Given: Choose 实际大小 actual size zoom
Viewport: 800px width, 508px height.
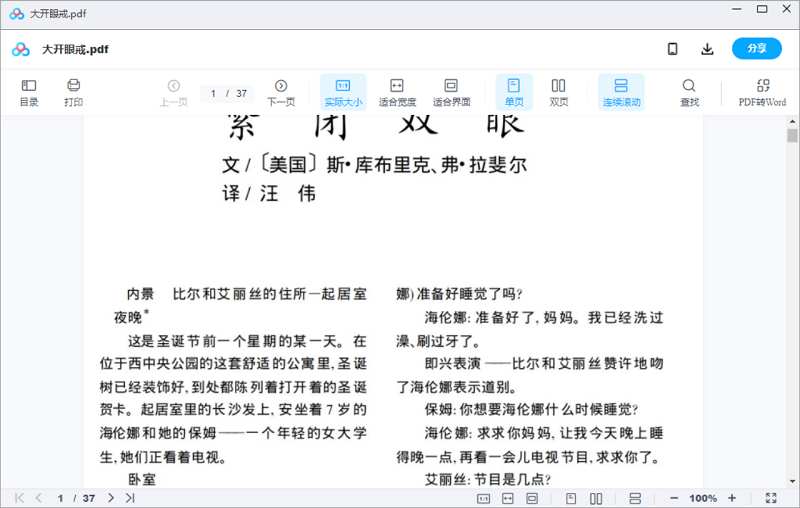Looking at the screenshot, I should coord(343,92).
